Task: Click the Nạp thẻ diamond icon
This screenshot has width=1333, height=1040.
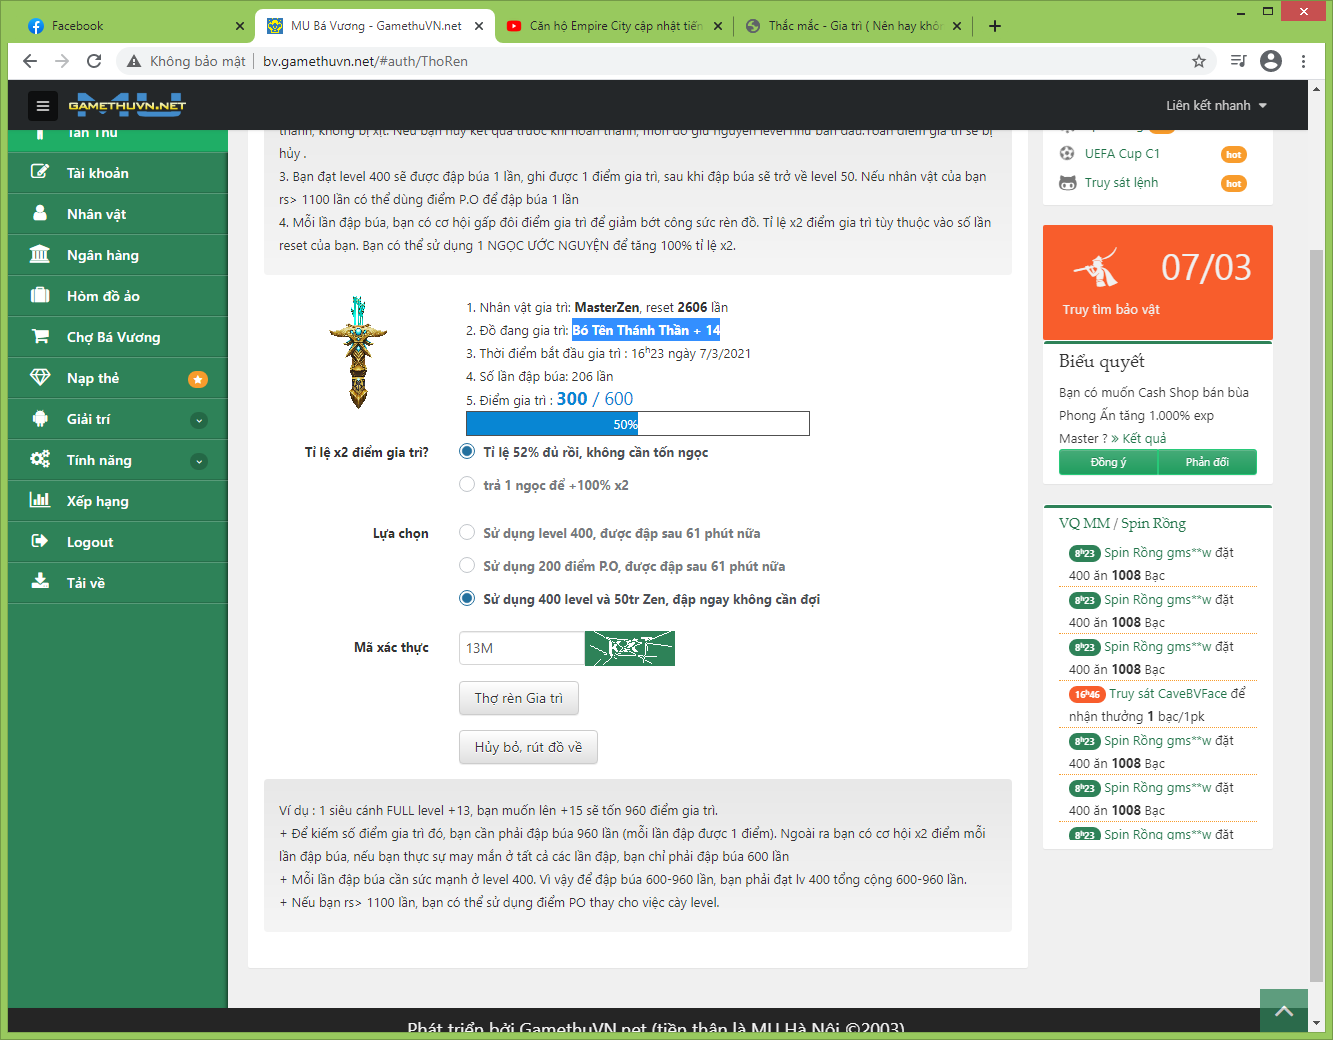Action: point(40,377)
